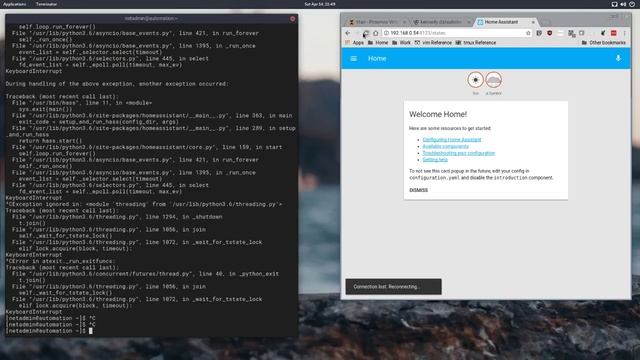
Task: Close the Home Assistant browser tab
Action: (533, 22)
